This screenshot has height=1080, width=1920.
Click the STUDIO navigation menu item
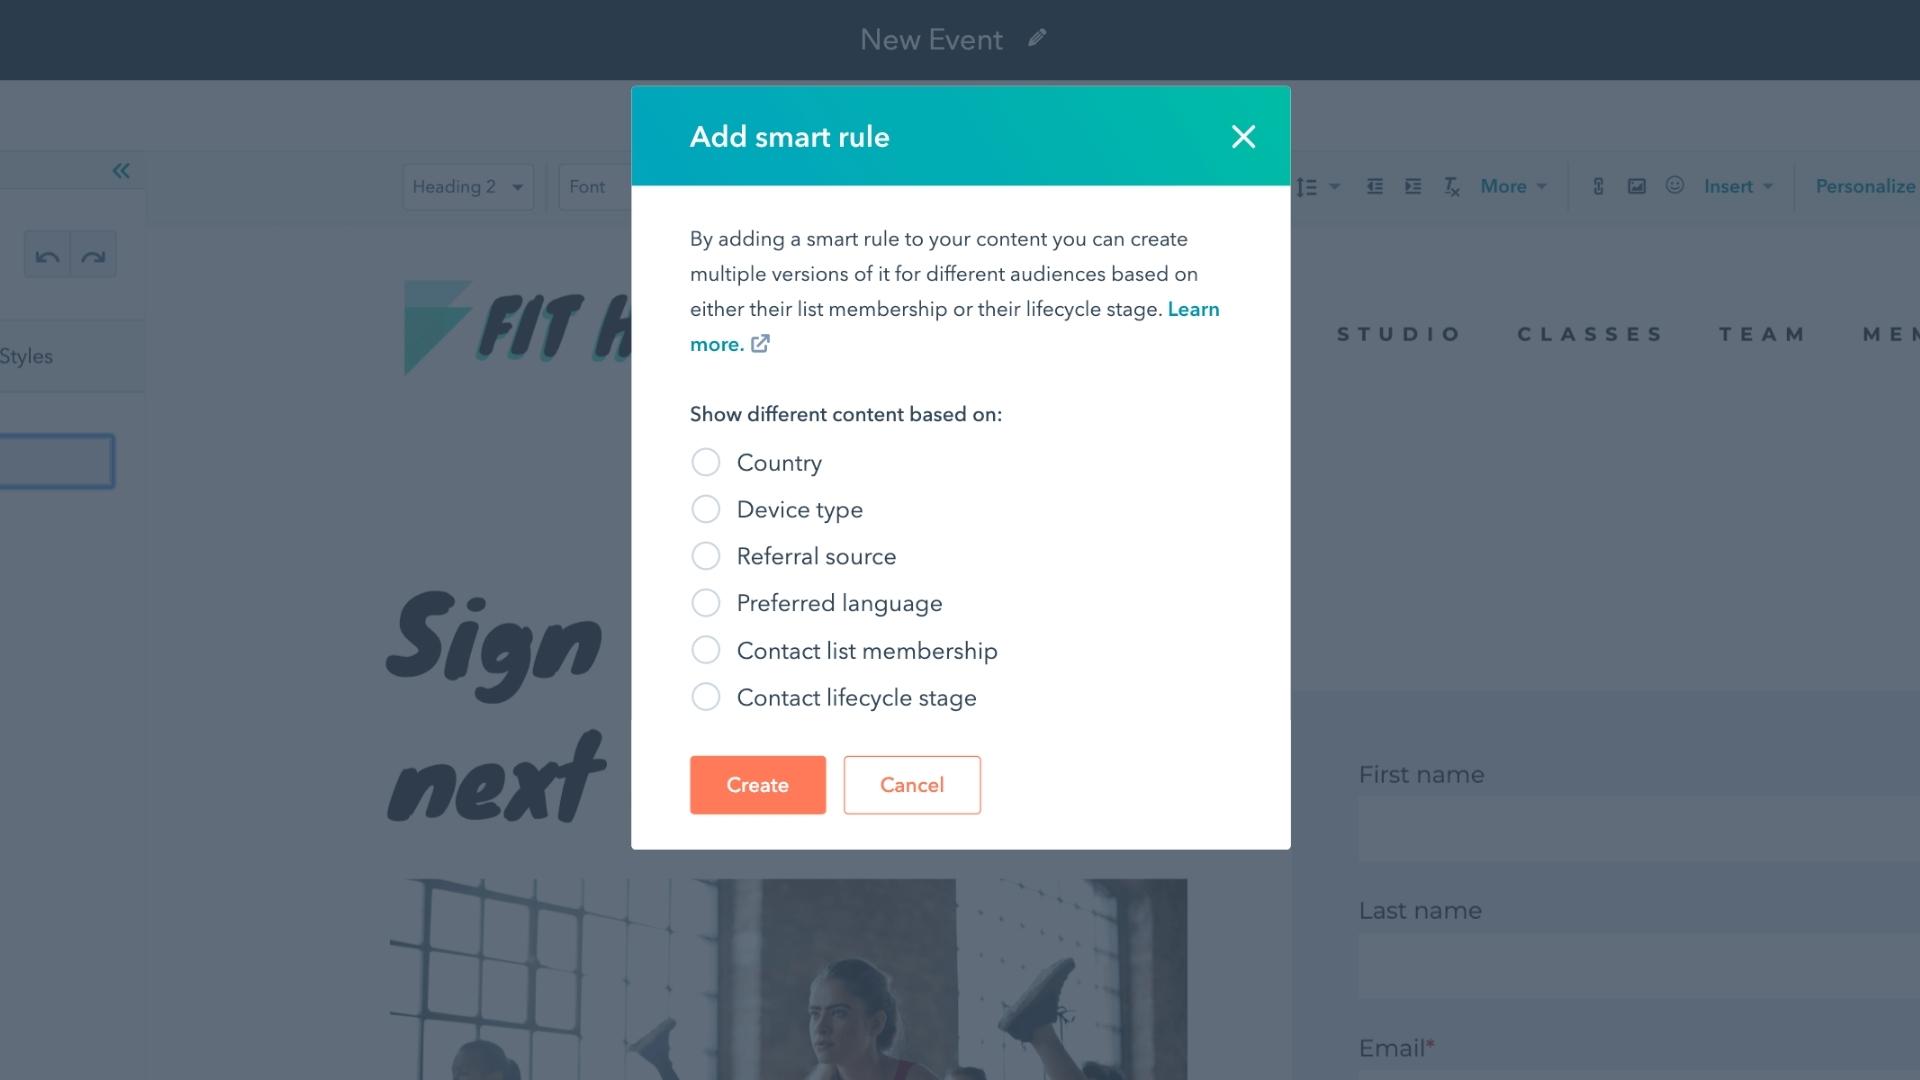point(1400,334)
